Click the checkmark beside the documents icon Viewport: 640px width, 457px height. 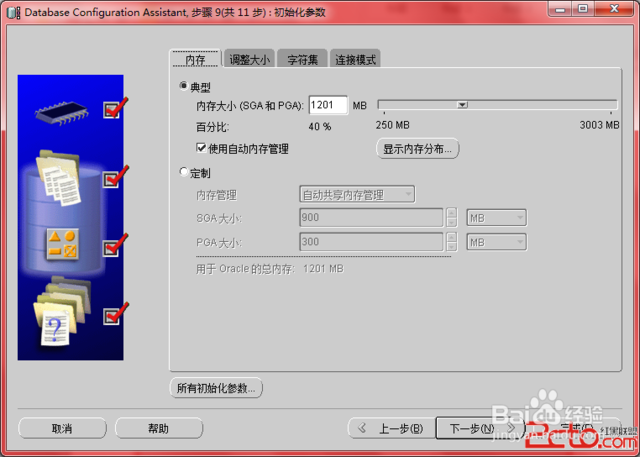point(116,176)
